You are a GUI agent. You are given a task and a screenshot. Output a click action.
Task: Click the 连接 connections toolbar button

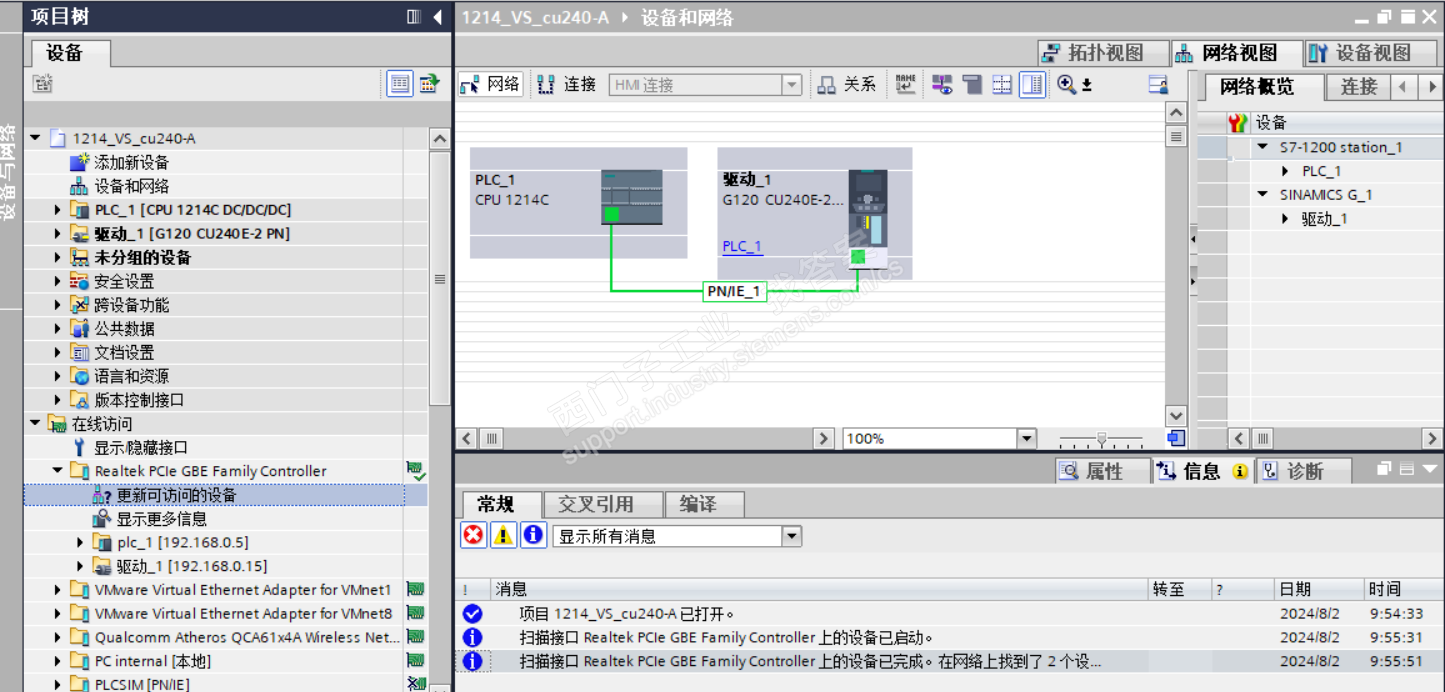pyautogui.click(x=567, y=85)
